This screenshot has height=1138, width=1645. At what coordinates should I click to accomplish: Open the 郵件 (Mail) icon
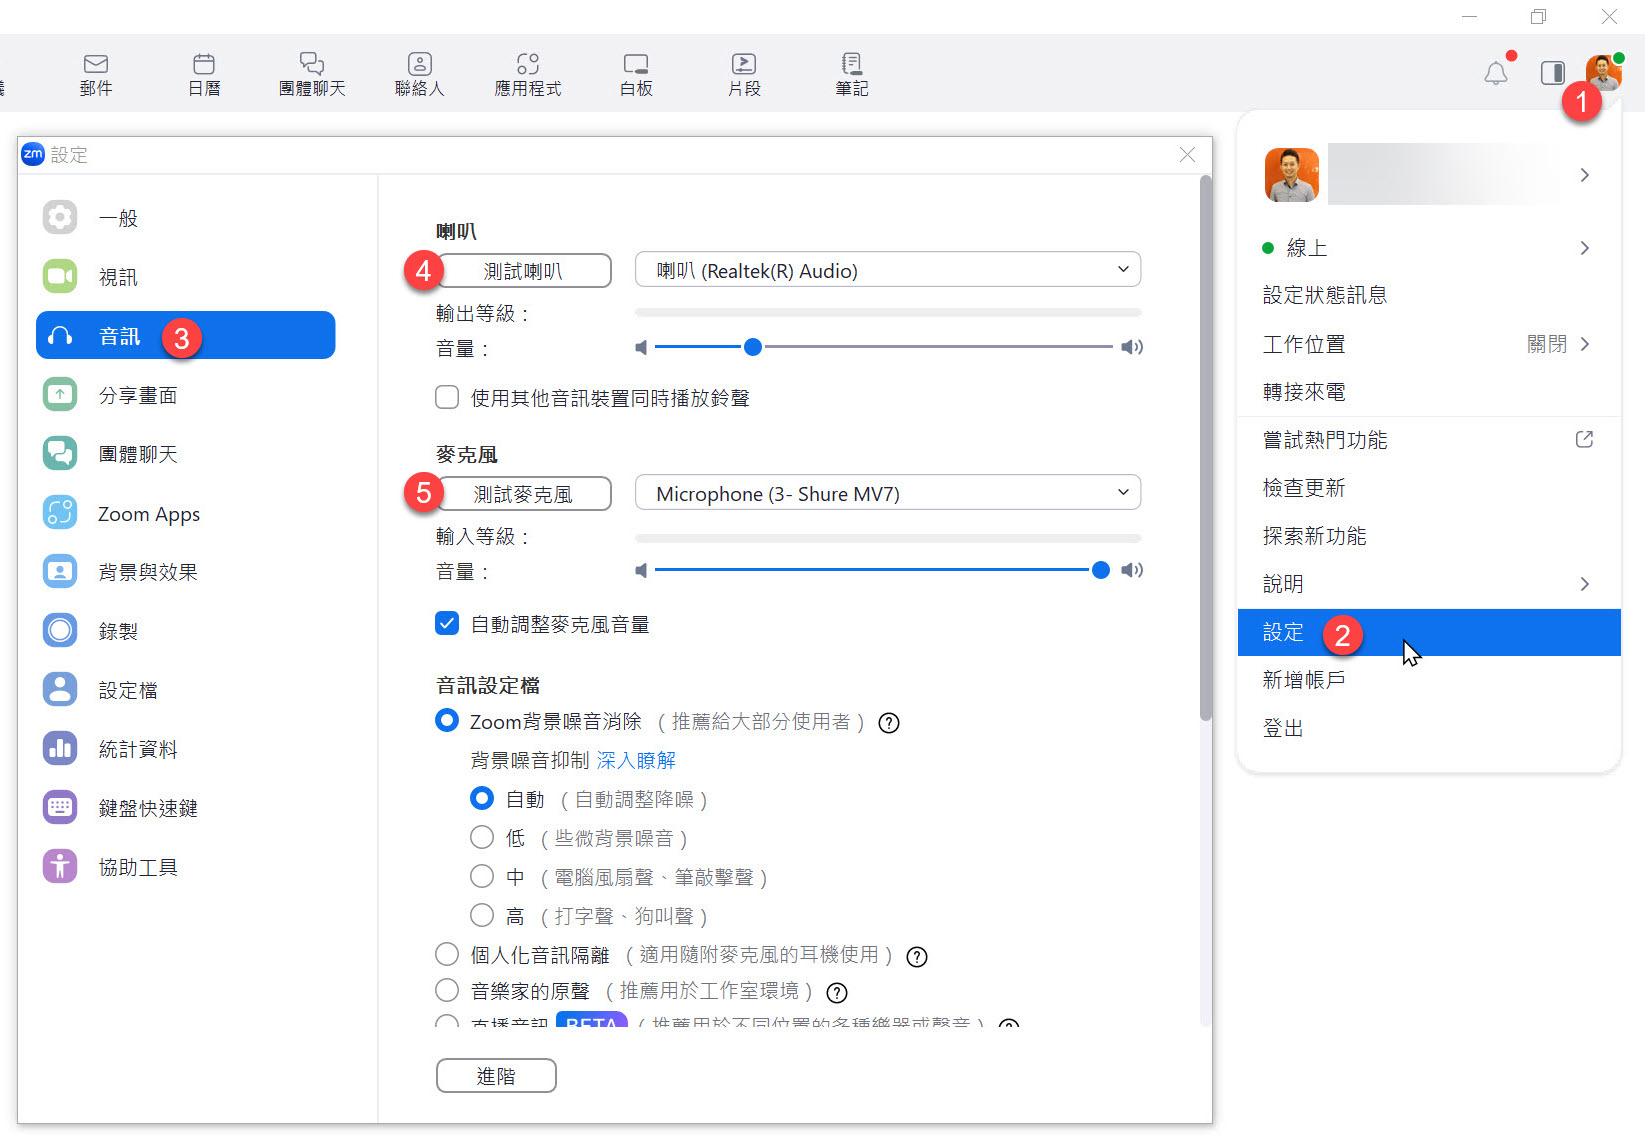(95, 72)
